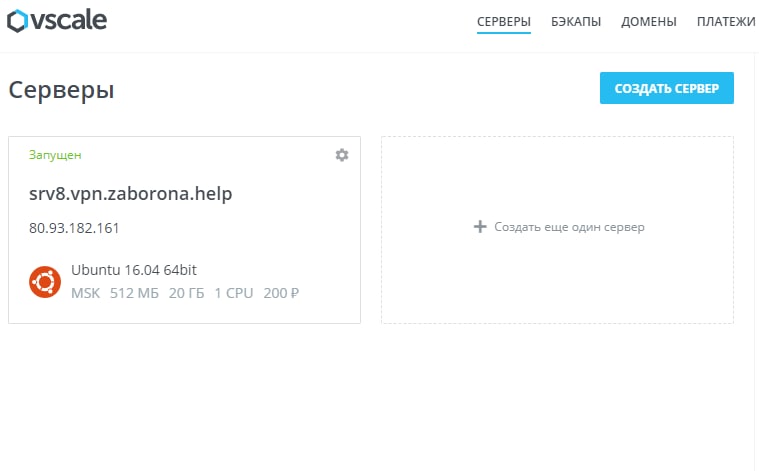Image resolution: width=759 pixels, height=471 pixels.
Task: Click the Создать сервер button
Action: (667, 88)
